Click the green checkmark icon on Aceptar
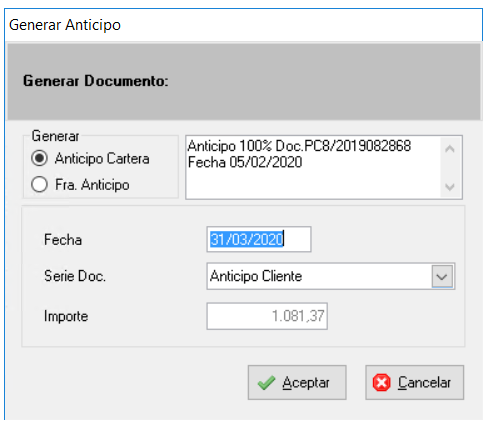Image resolution: width=488 pixels, height=424 pixels. pyautogui.click(x=266, y=383)
